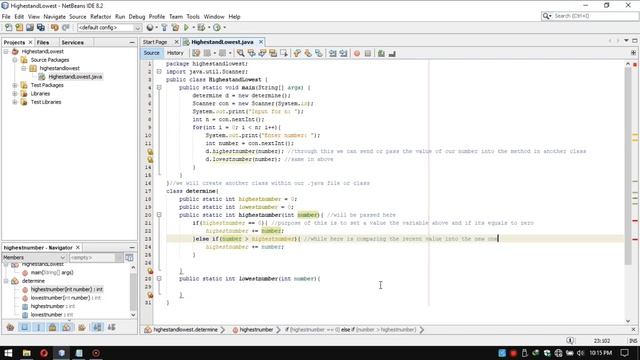640x360 pixels.
Task: Toggle Rectangular Selection editor icon
Action: pyautogui.click(x=284, y=53)
